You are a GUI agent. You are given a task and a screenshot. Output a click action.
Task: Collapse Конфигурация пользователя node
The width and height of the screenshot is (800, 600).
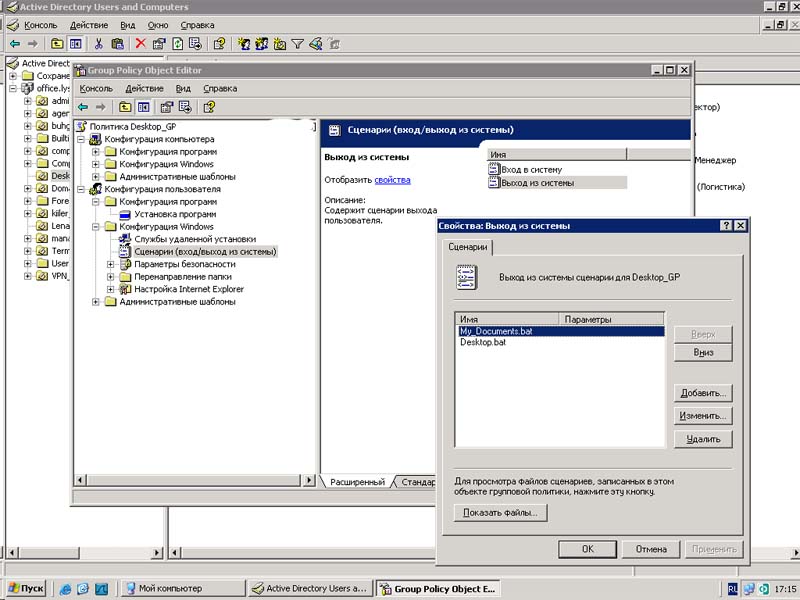pos(81,189)
